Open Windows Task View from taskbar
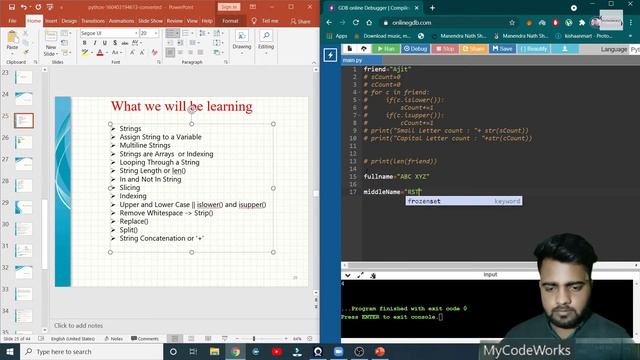This screenshot has height=360, width=640. click(x=193, y=351)
